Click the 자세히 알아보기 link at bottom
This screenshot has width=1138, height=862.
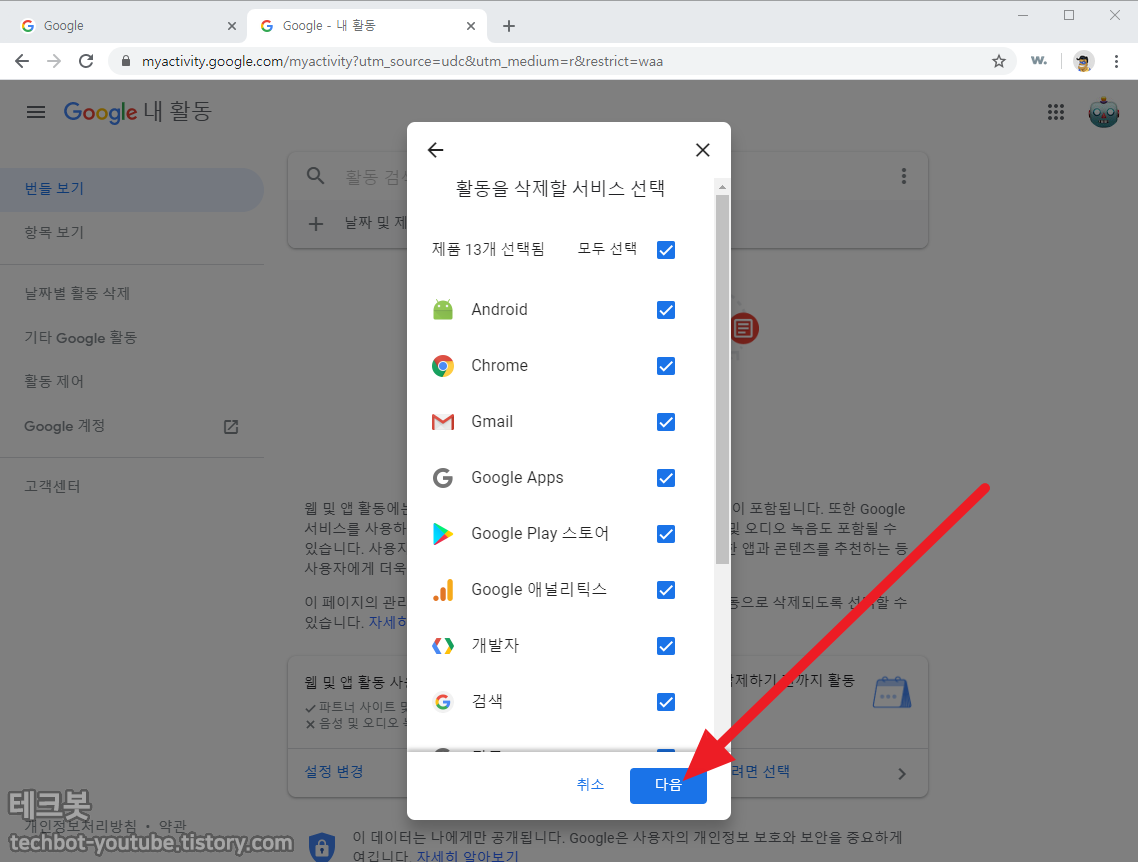468,856
